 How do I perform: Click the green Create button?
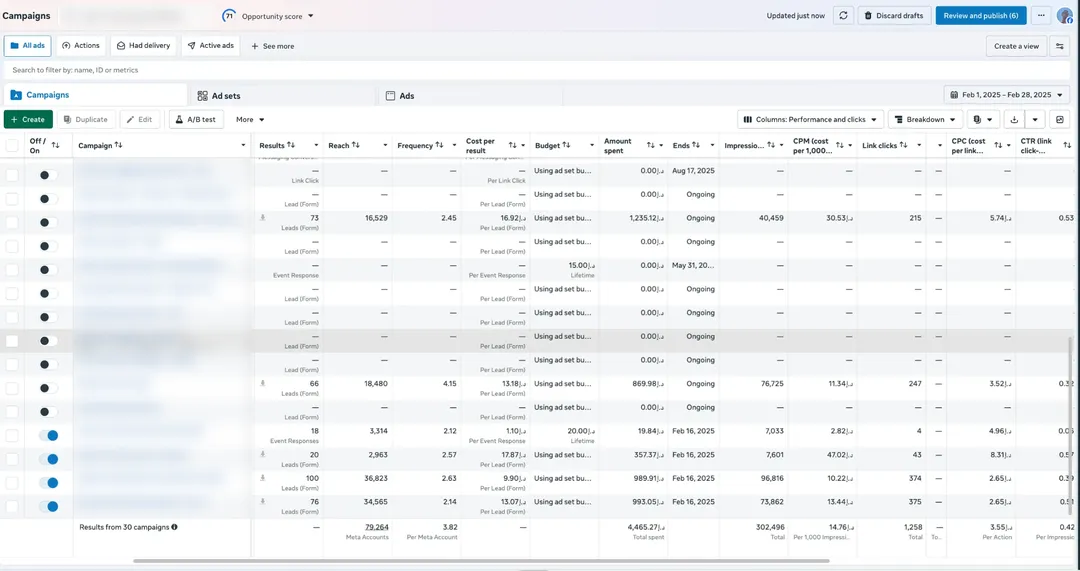28,119
